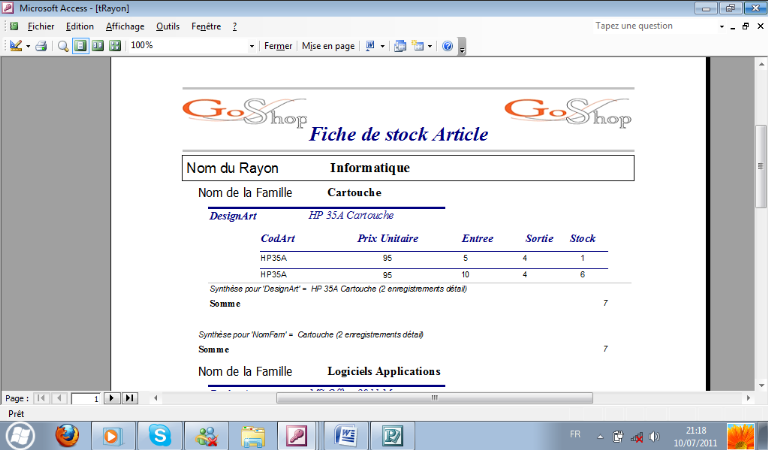Screen dimensions: 768x450
Task: Expand the Office Links dropdown arrow
Action: point(383,46)
